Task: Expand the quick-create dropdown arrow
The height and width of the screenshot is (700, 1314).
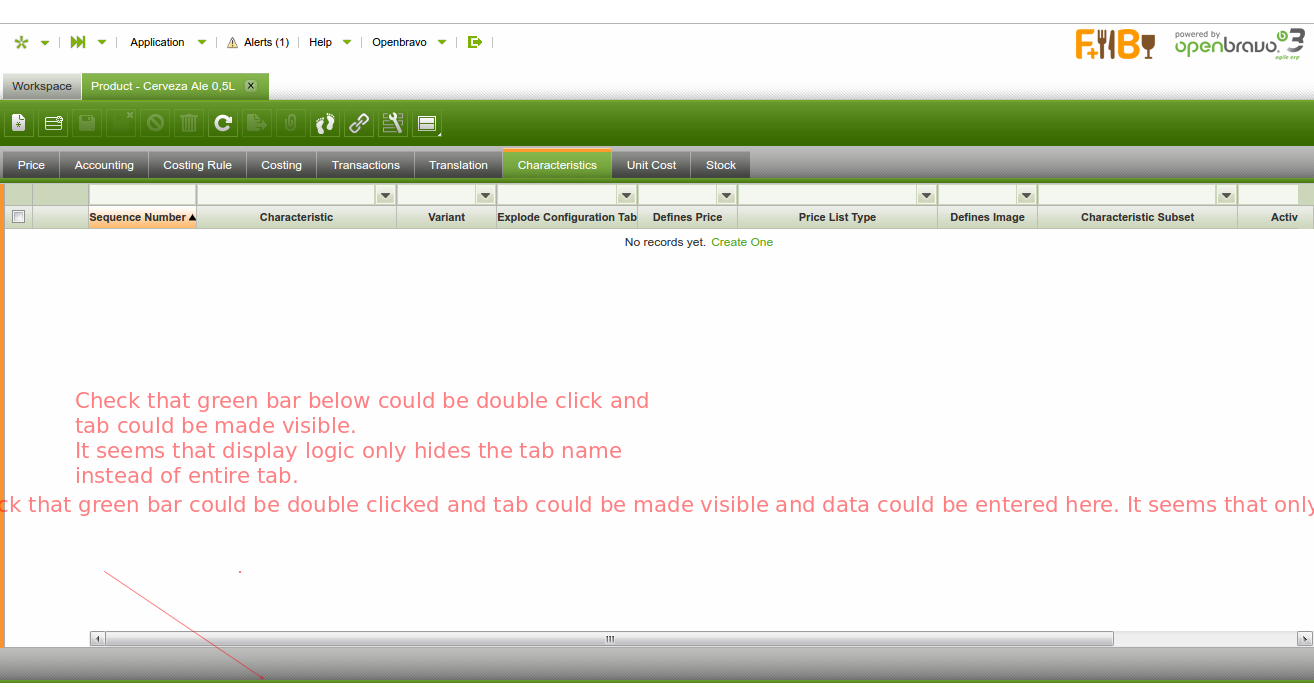Action: tap(45, 43)
